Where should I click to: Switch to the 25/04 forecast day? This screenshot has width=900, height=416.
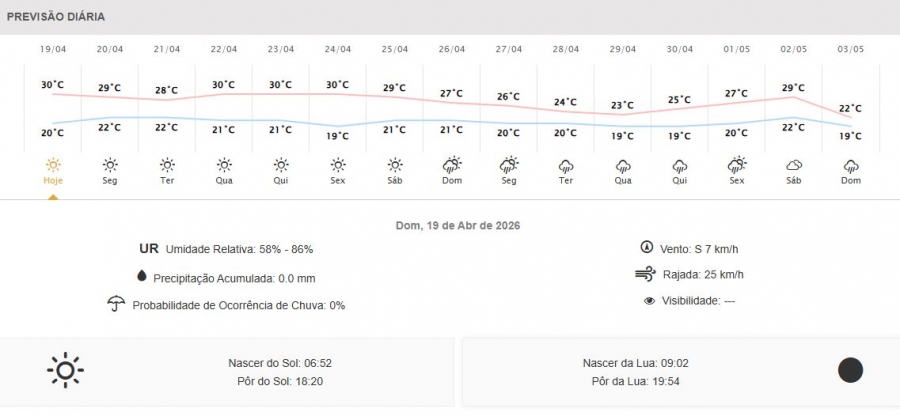395,49
